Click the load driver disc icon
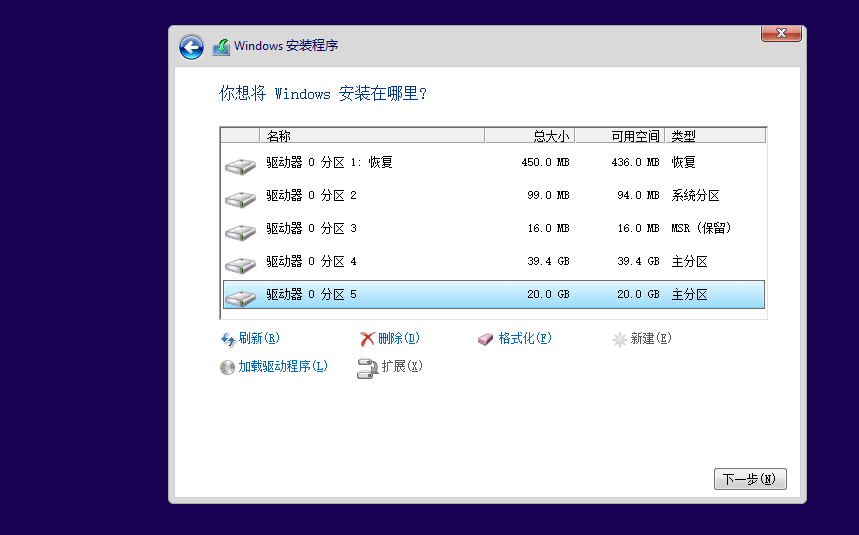 coord(227,367)
